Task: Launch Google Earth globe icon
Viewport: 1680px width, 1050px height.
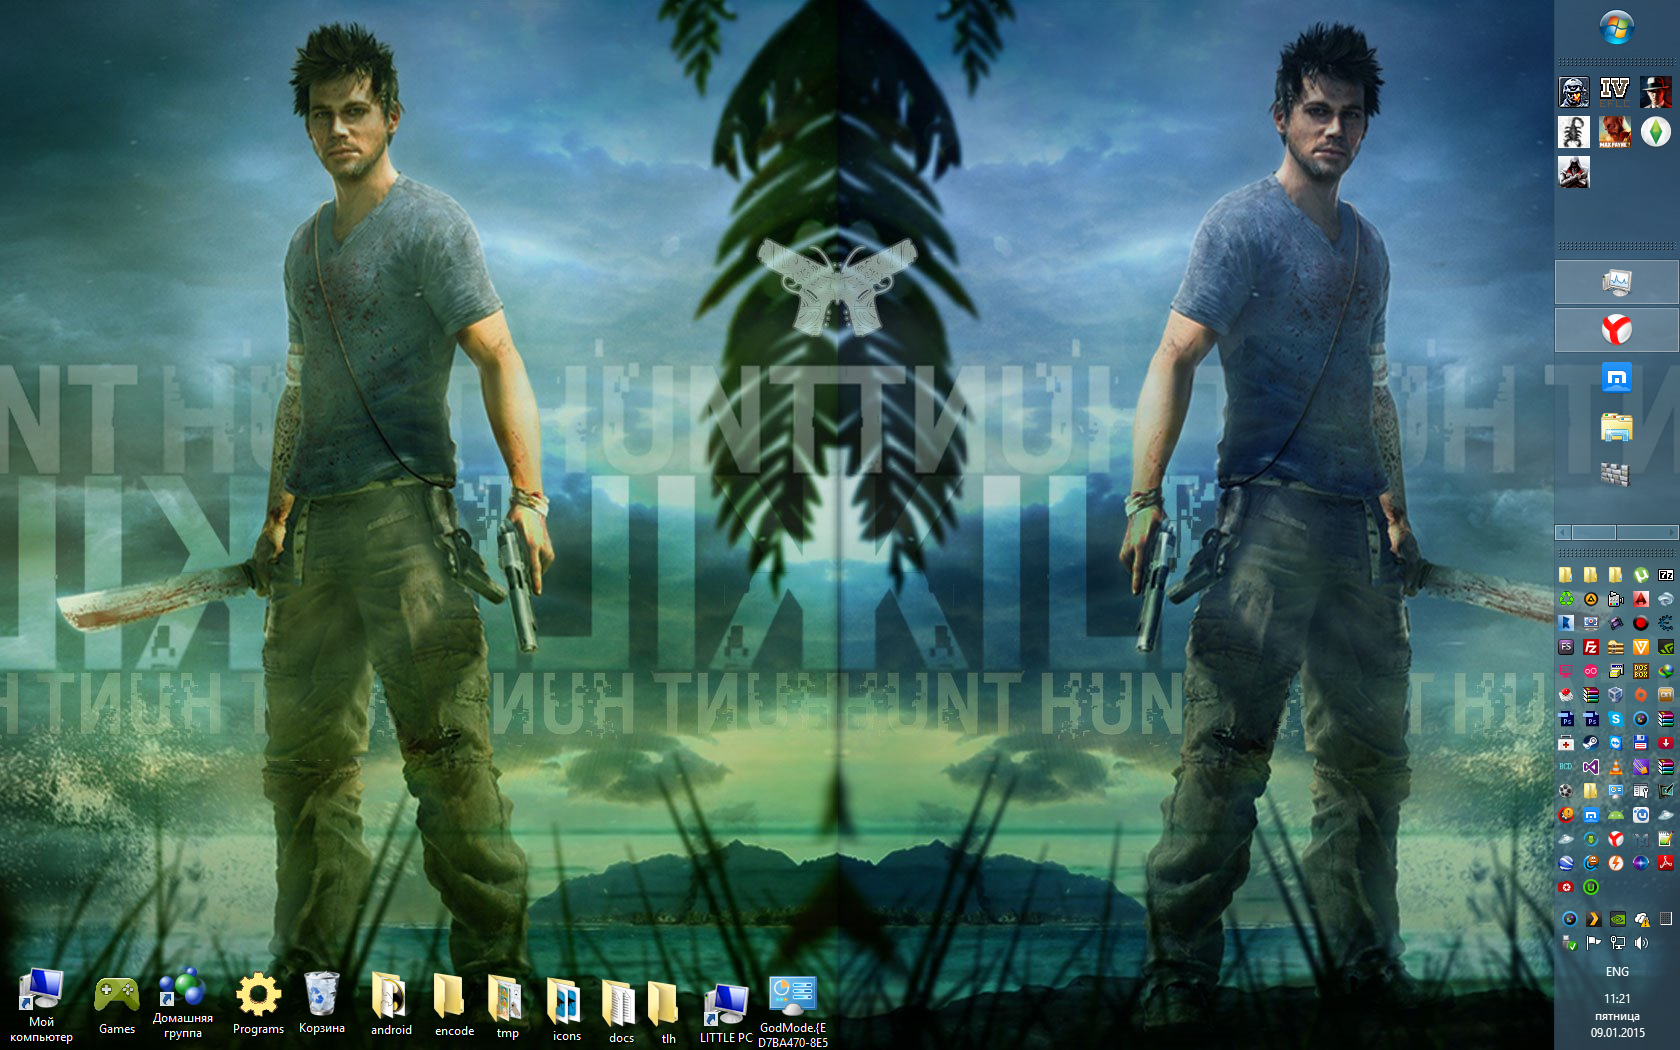Action: click(1566, 863)
